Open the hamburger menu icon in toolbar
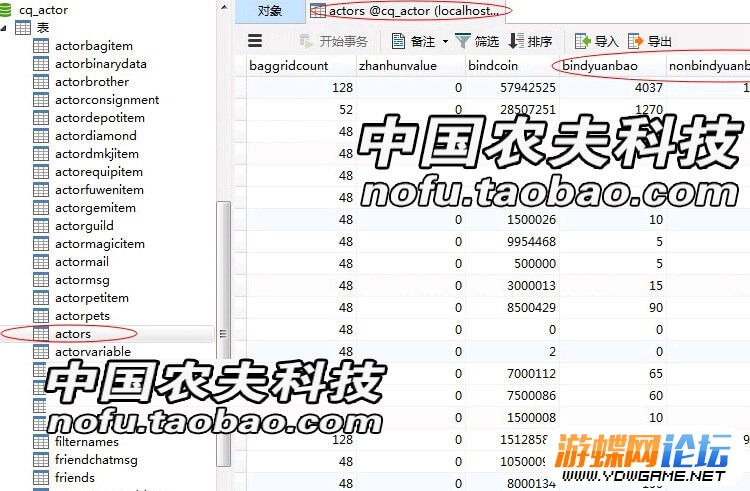This screenshot has height=491, width=750. [255, 41]
